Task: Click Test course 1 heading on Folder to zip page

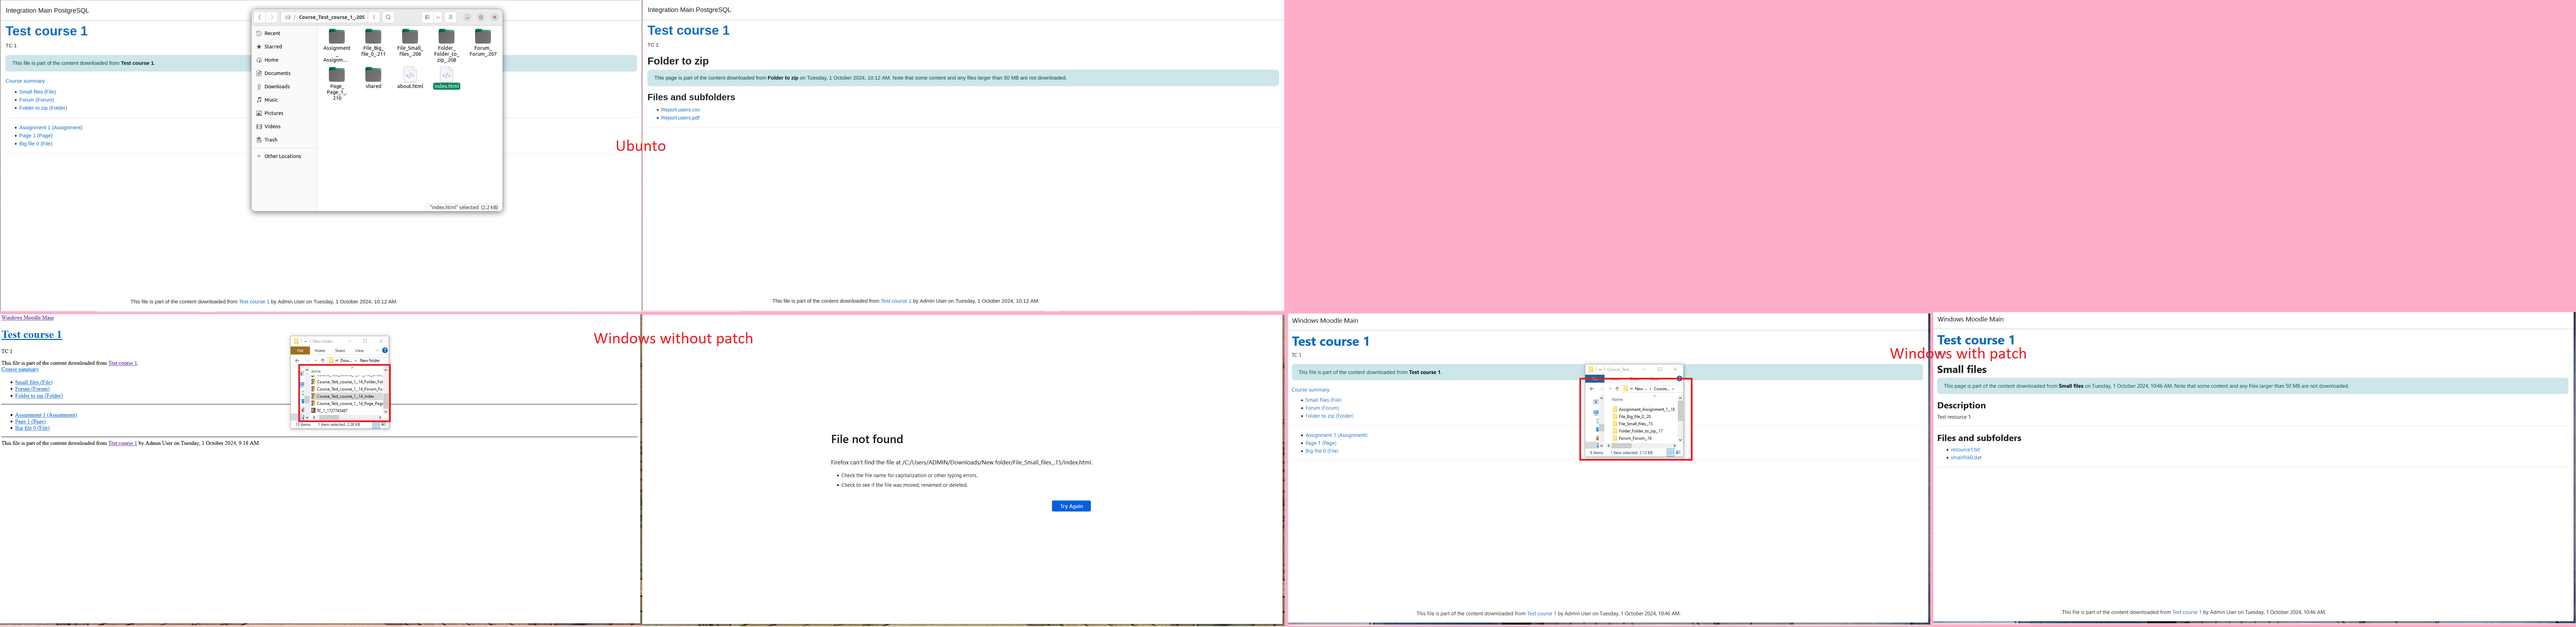Action: coord(688,30)
